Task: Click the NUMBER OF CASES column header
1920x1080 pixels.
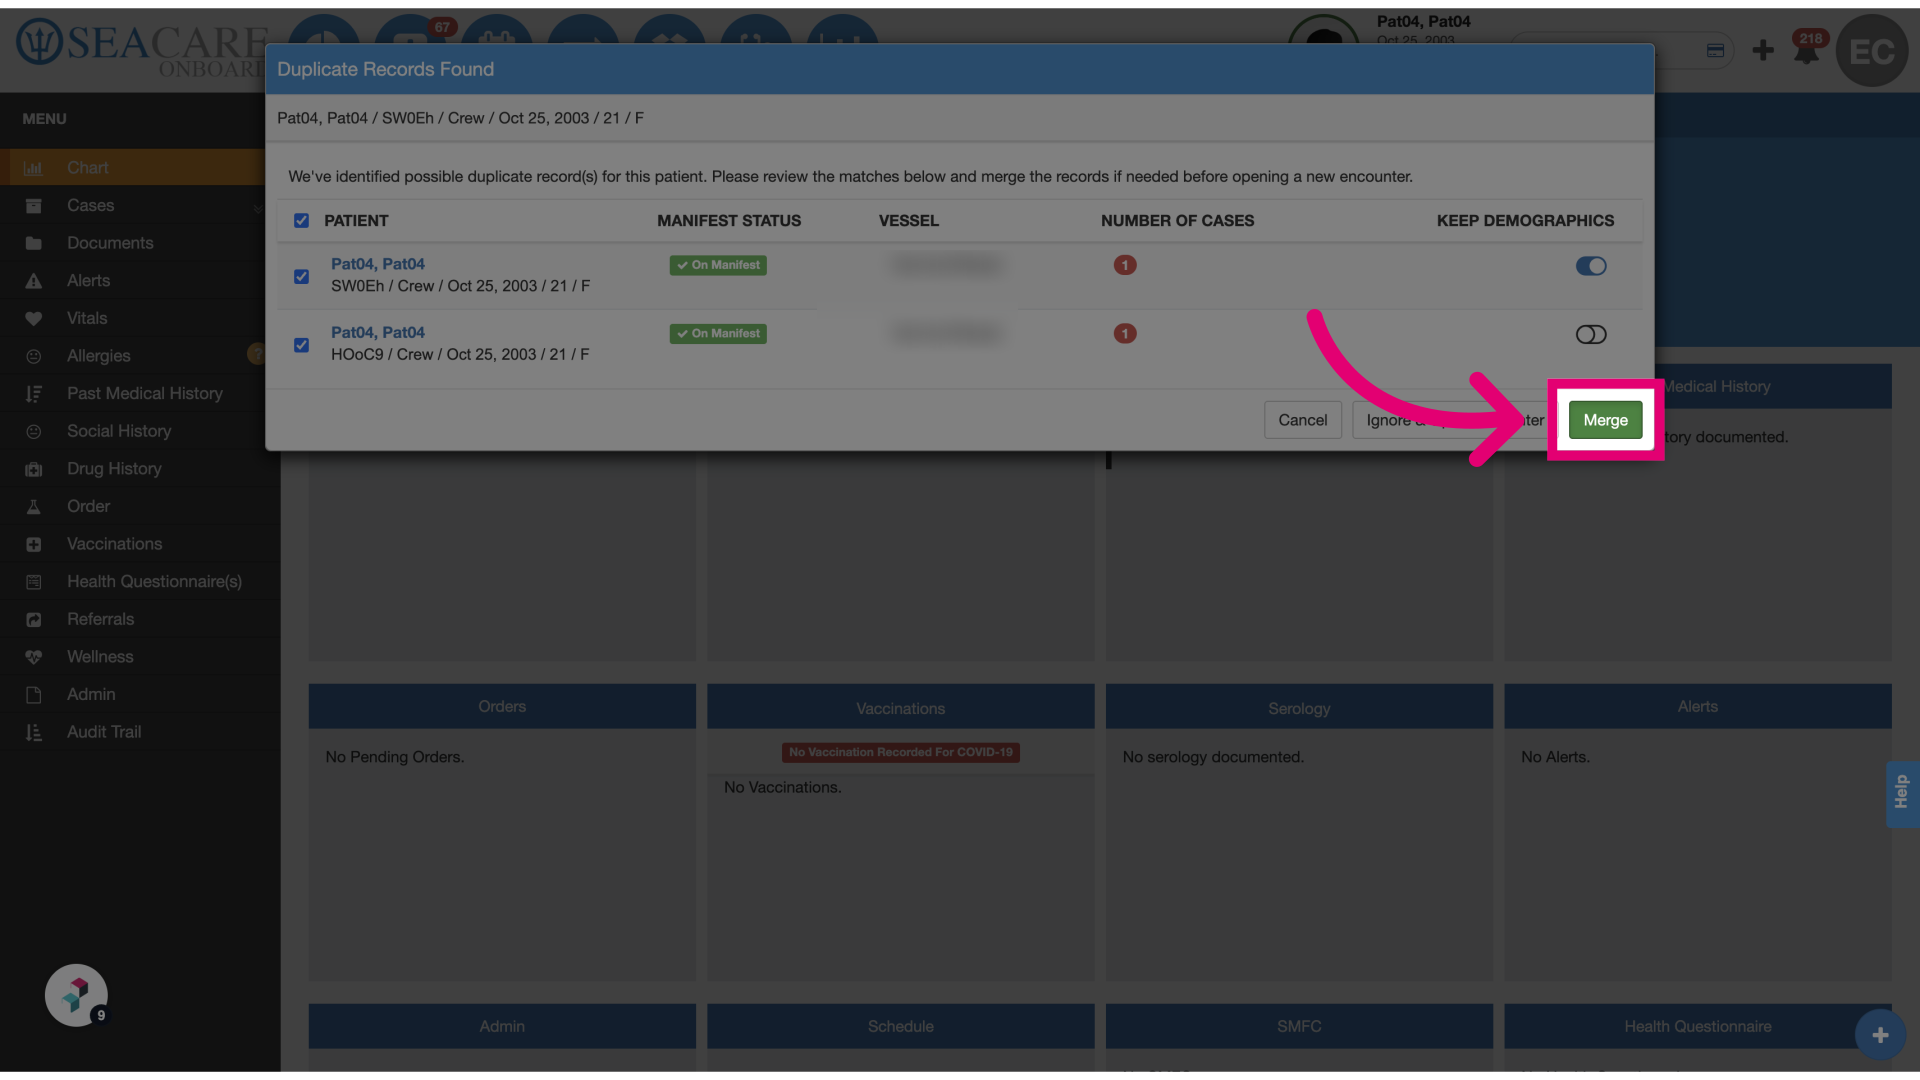Action: click(x=1177, y=220)
